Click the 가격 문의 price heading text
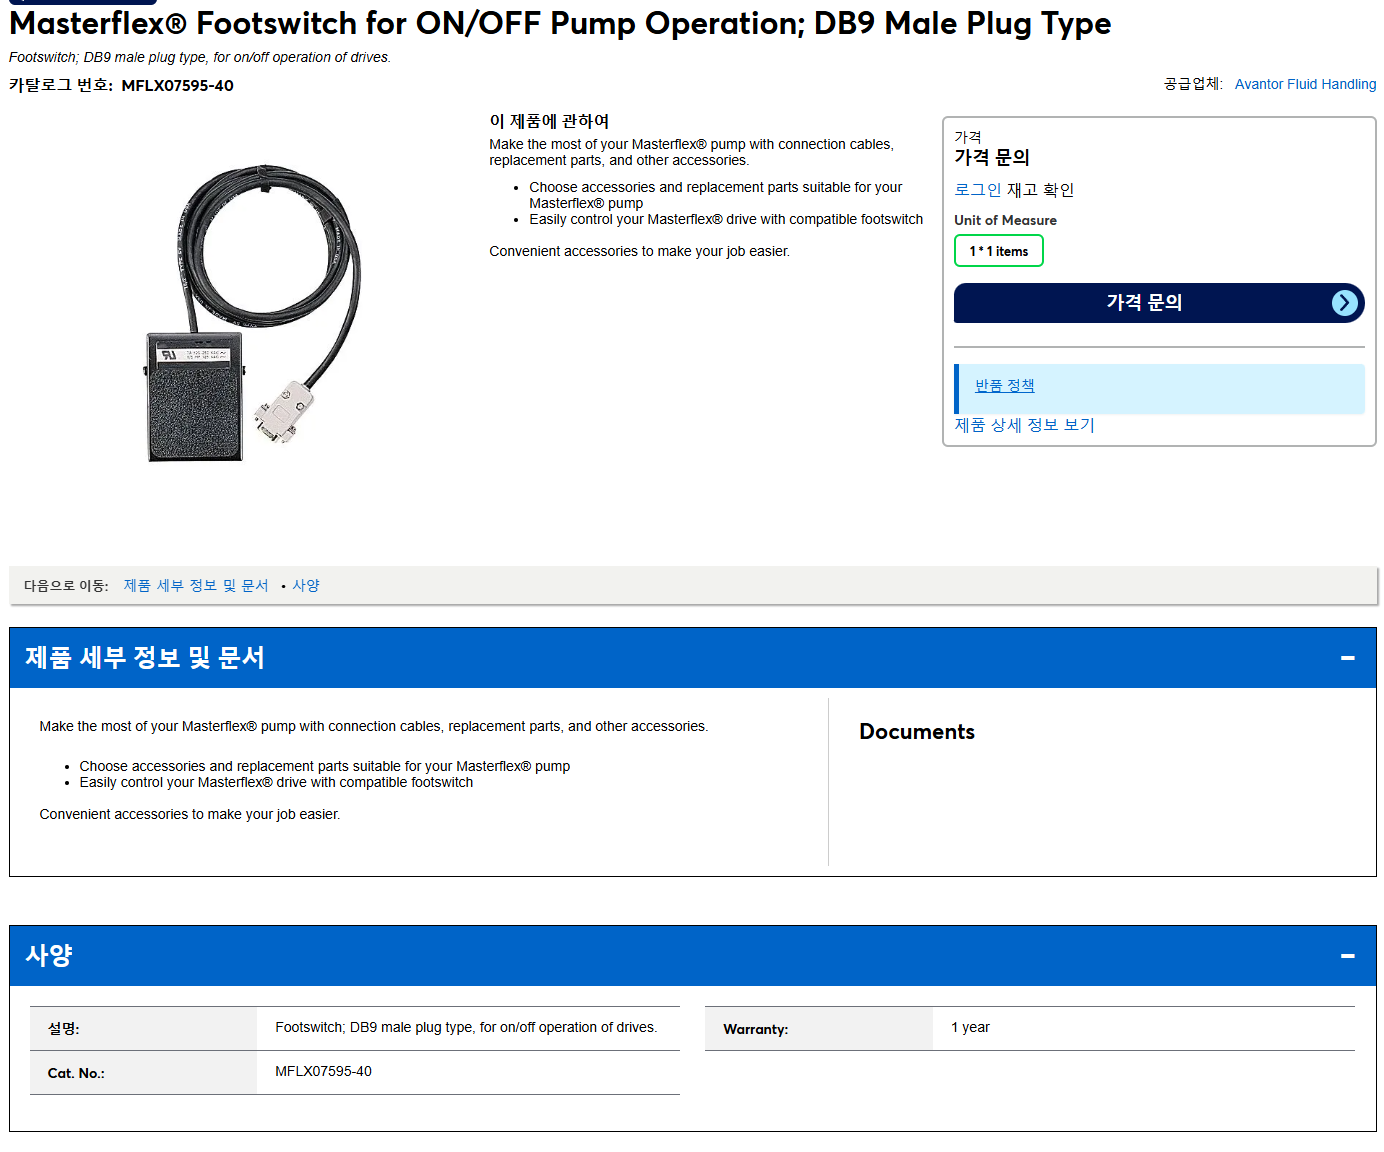 991,157
